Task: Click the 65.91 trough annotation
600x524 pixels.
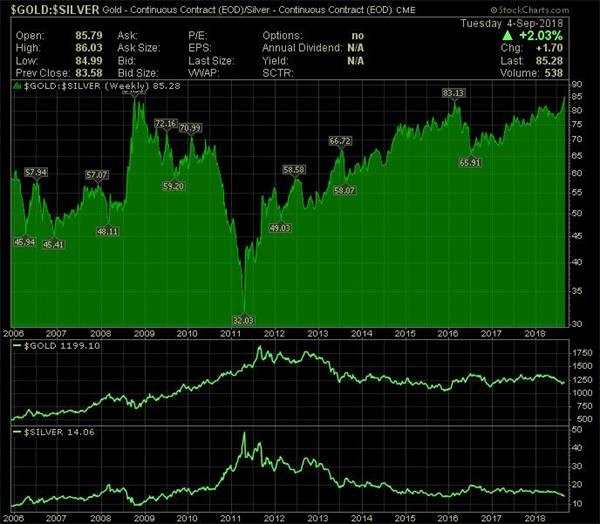Action: point(470,163)
